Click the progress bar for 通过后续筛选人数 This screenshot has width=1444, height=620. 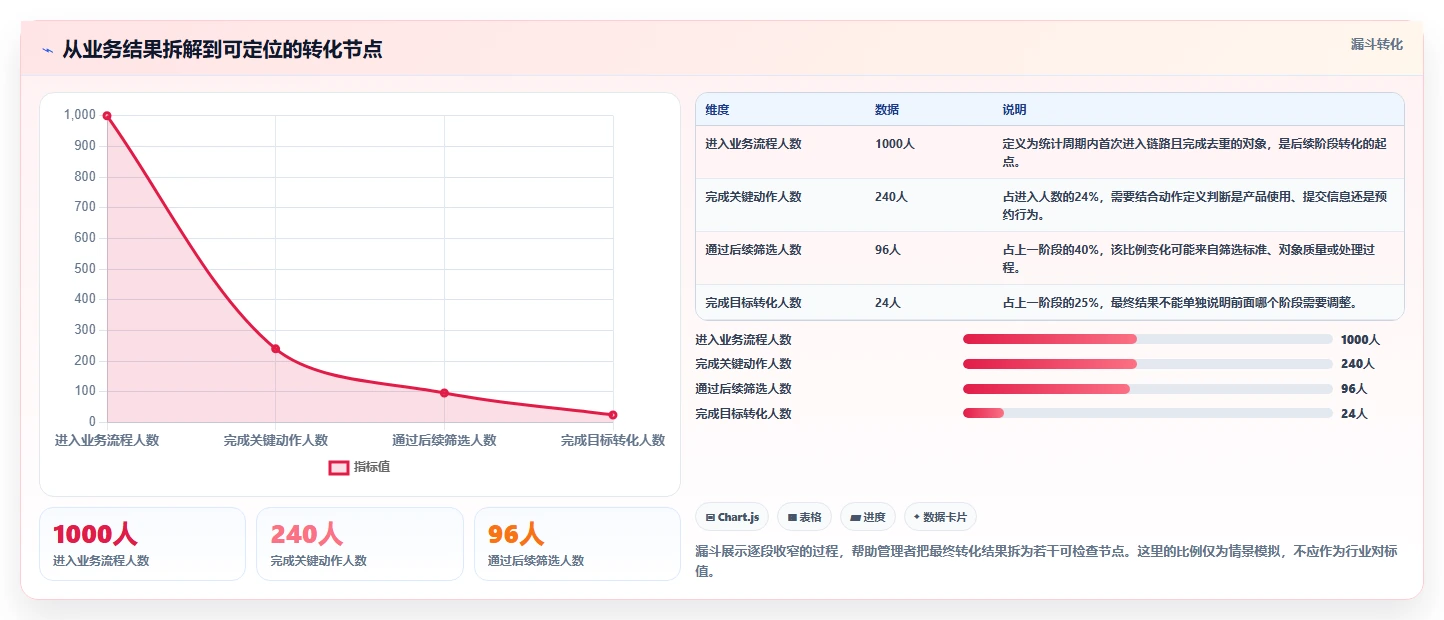tap(1147, 389)
